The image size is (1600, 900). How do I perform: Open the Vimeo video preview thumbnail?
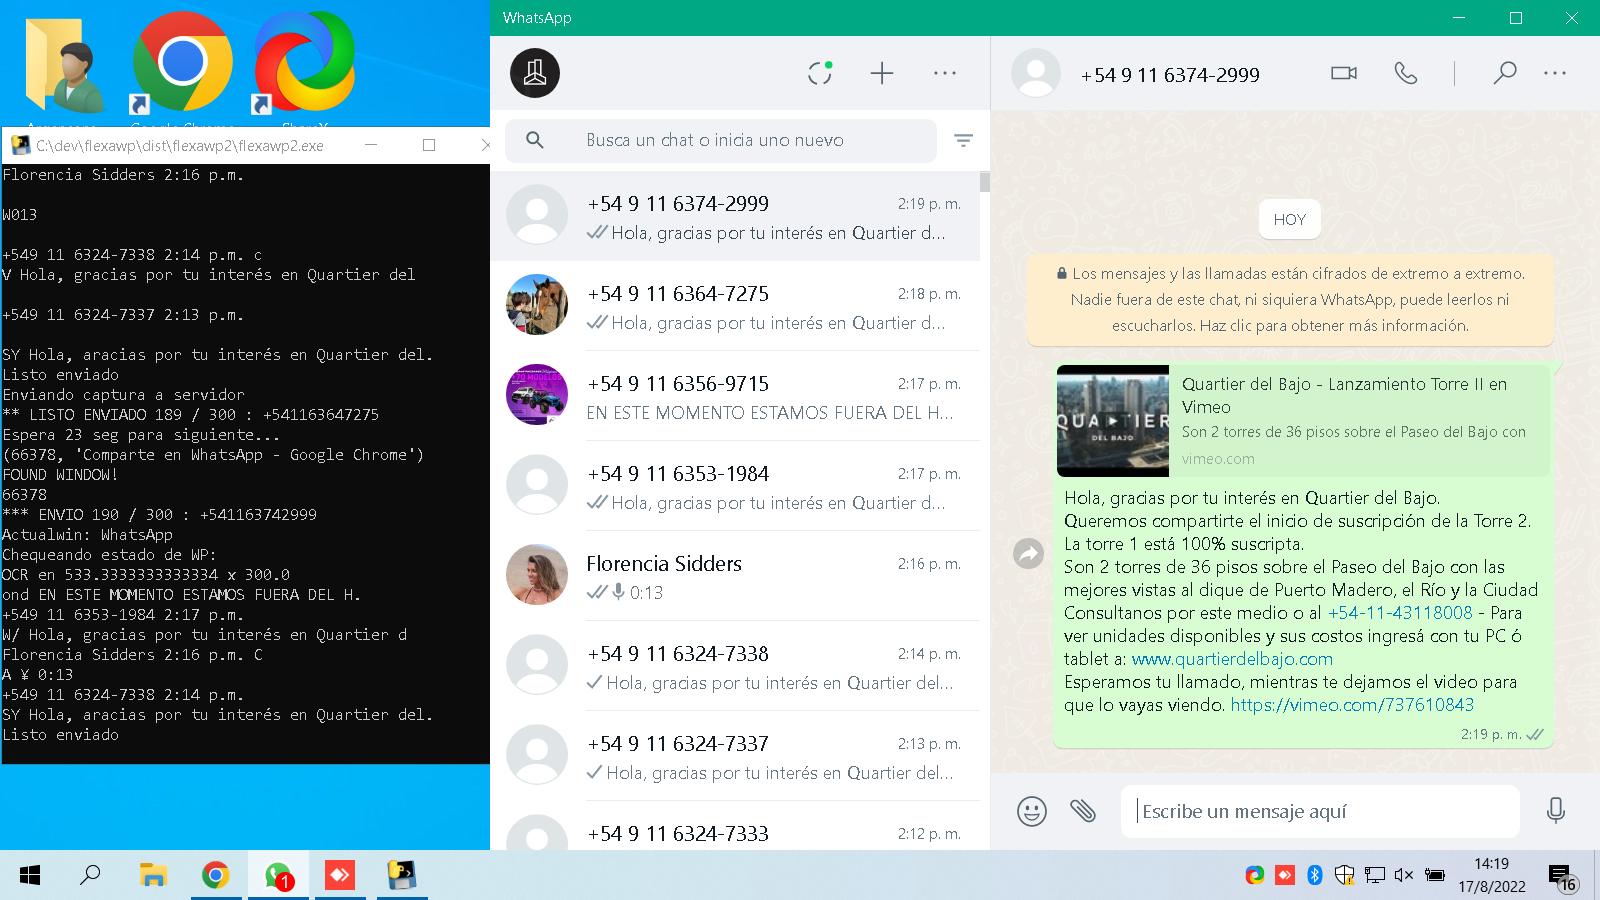1113,421
